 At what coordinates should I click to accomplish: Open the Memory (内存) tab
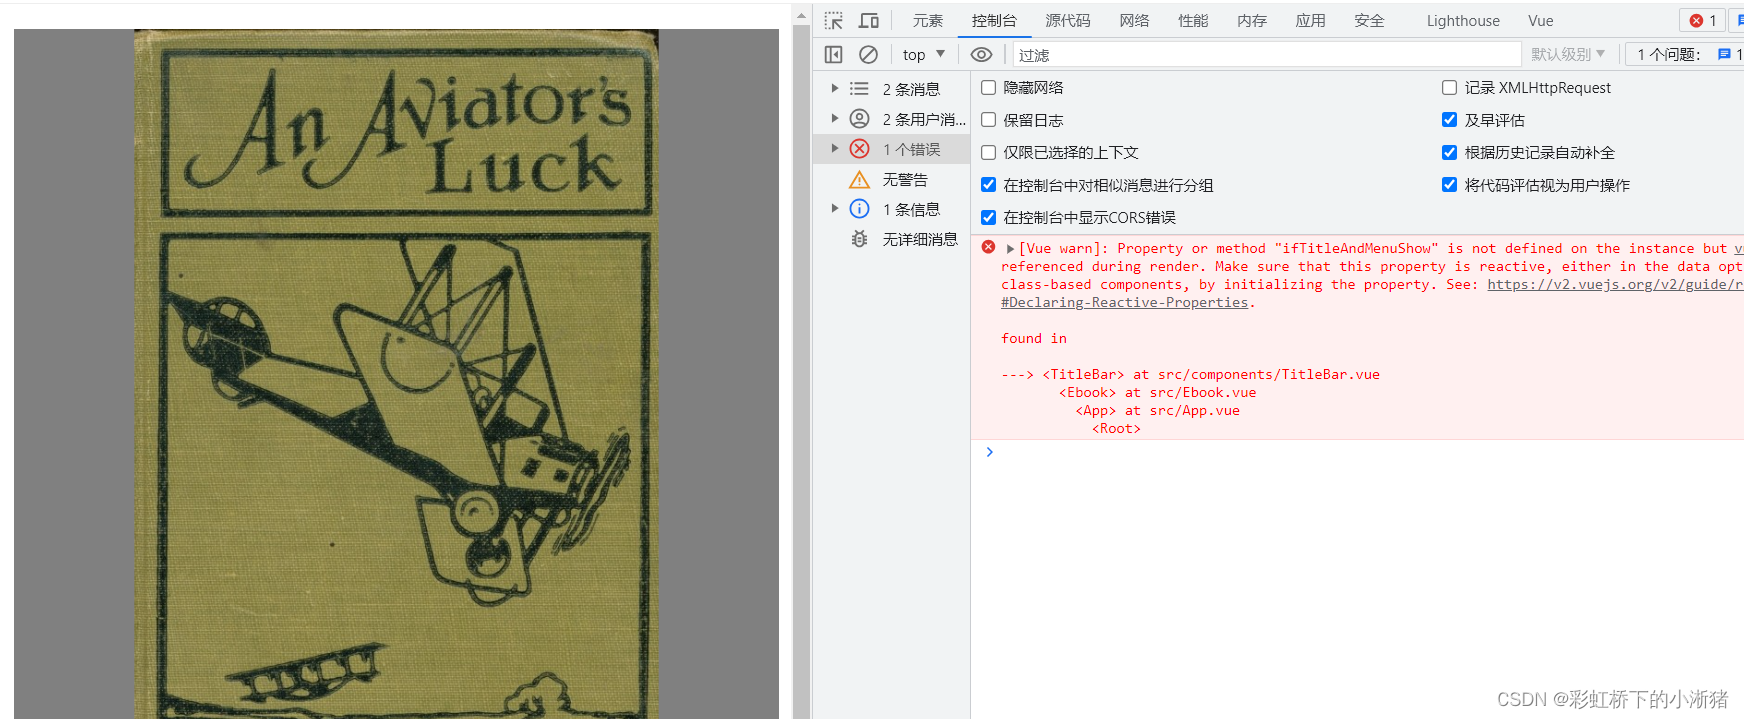point(1252,21)
